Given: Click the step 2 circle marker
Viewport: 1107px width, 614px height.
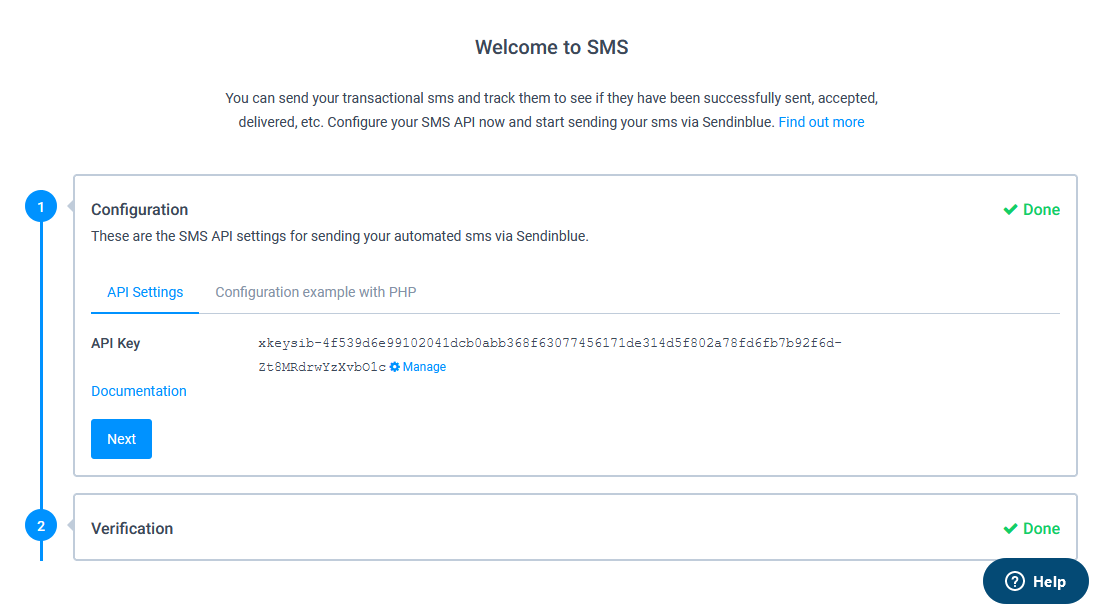Looking at the screenshot, I should [41, 526].
